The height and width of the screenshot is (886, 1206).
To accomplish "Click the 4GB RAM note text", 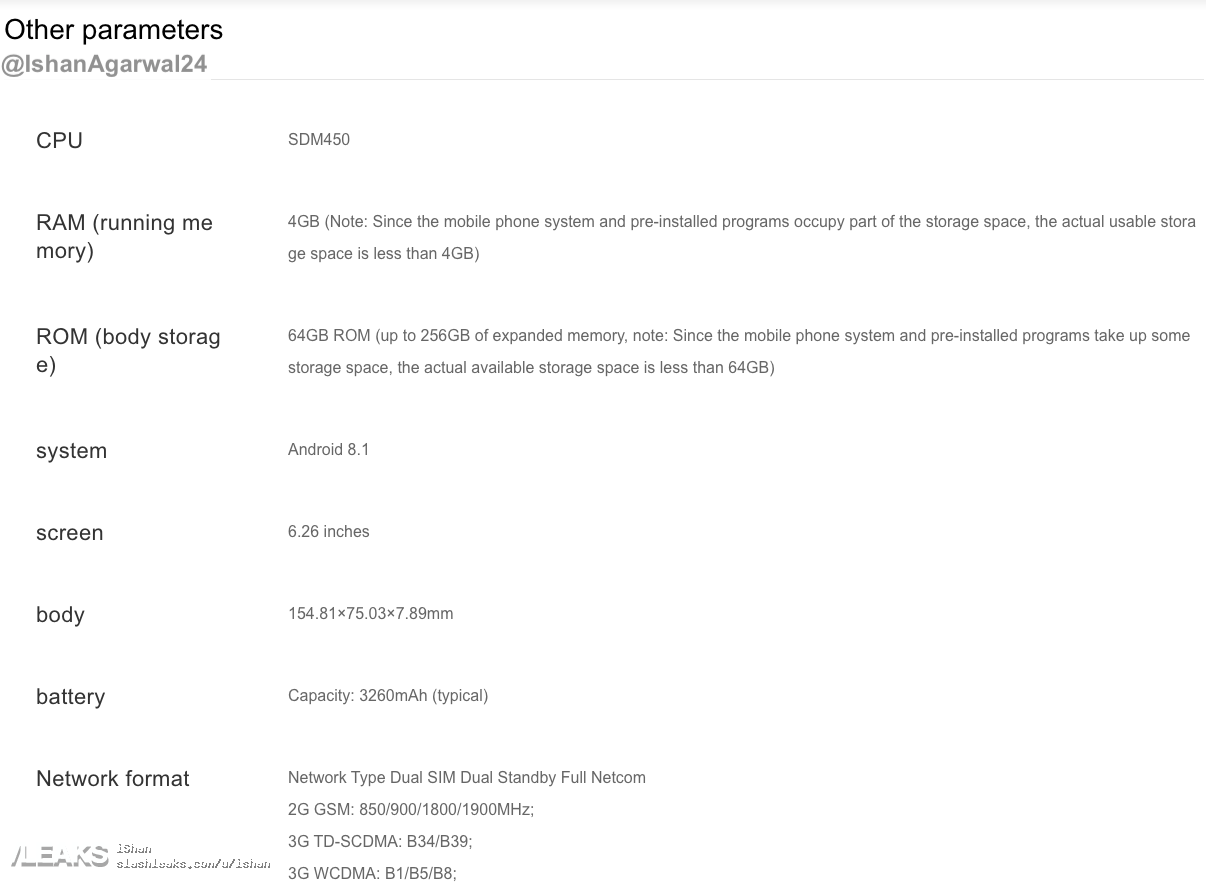I will coord(742,238).
